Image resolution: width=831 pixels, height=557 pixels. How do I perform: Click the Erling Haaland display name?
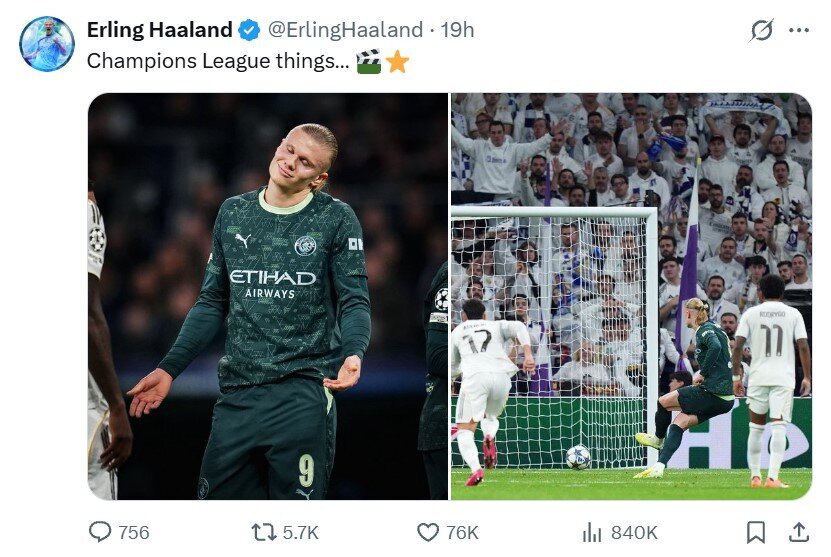[x=159, y=30]
